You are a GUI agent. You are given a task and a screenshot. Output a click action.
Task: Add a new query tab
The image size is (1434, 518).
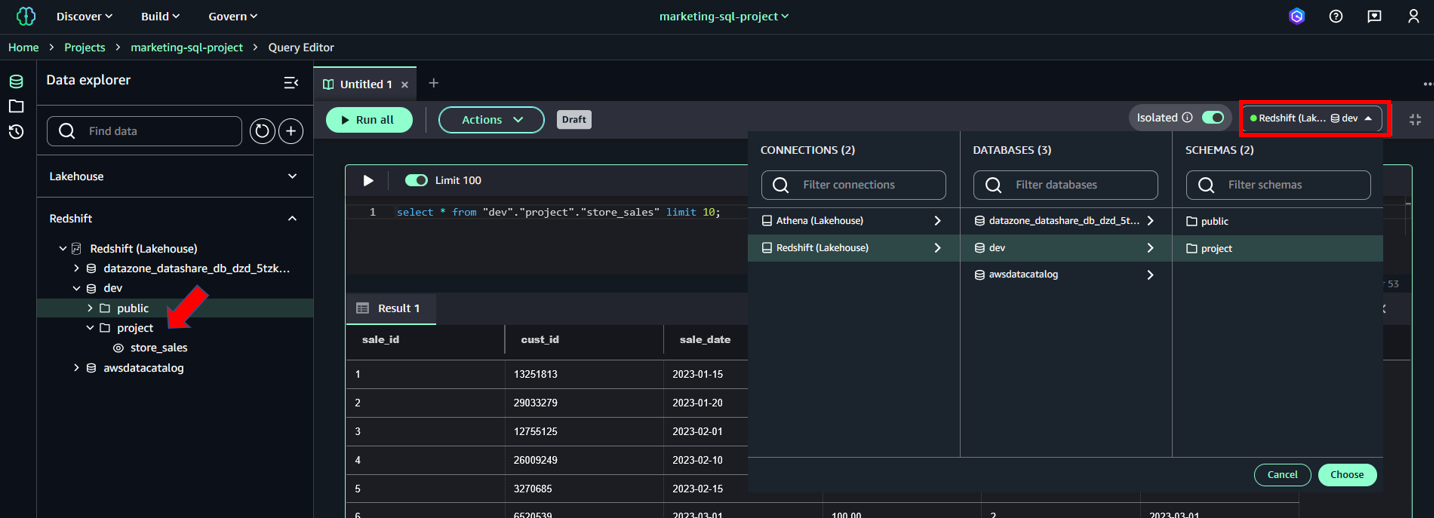[x=434, y=83]
